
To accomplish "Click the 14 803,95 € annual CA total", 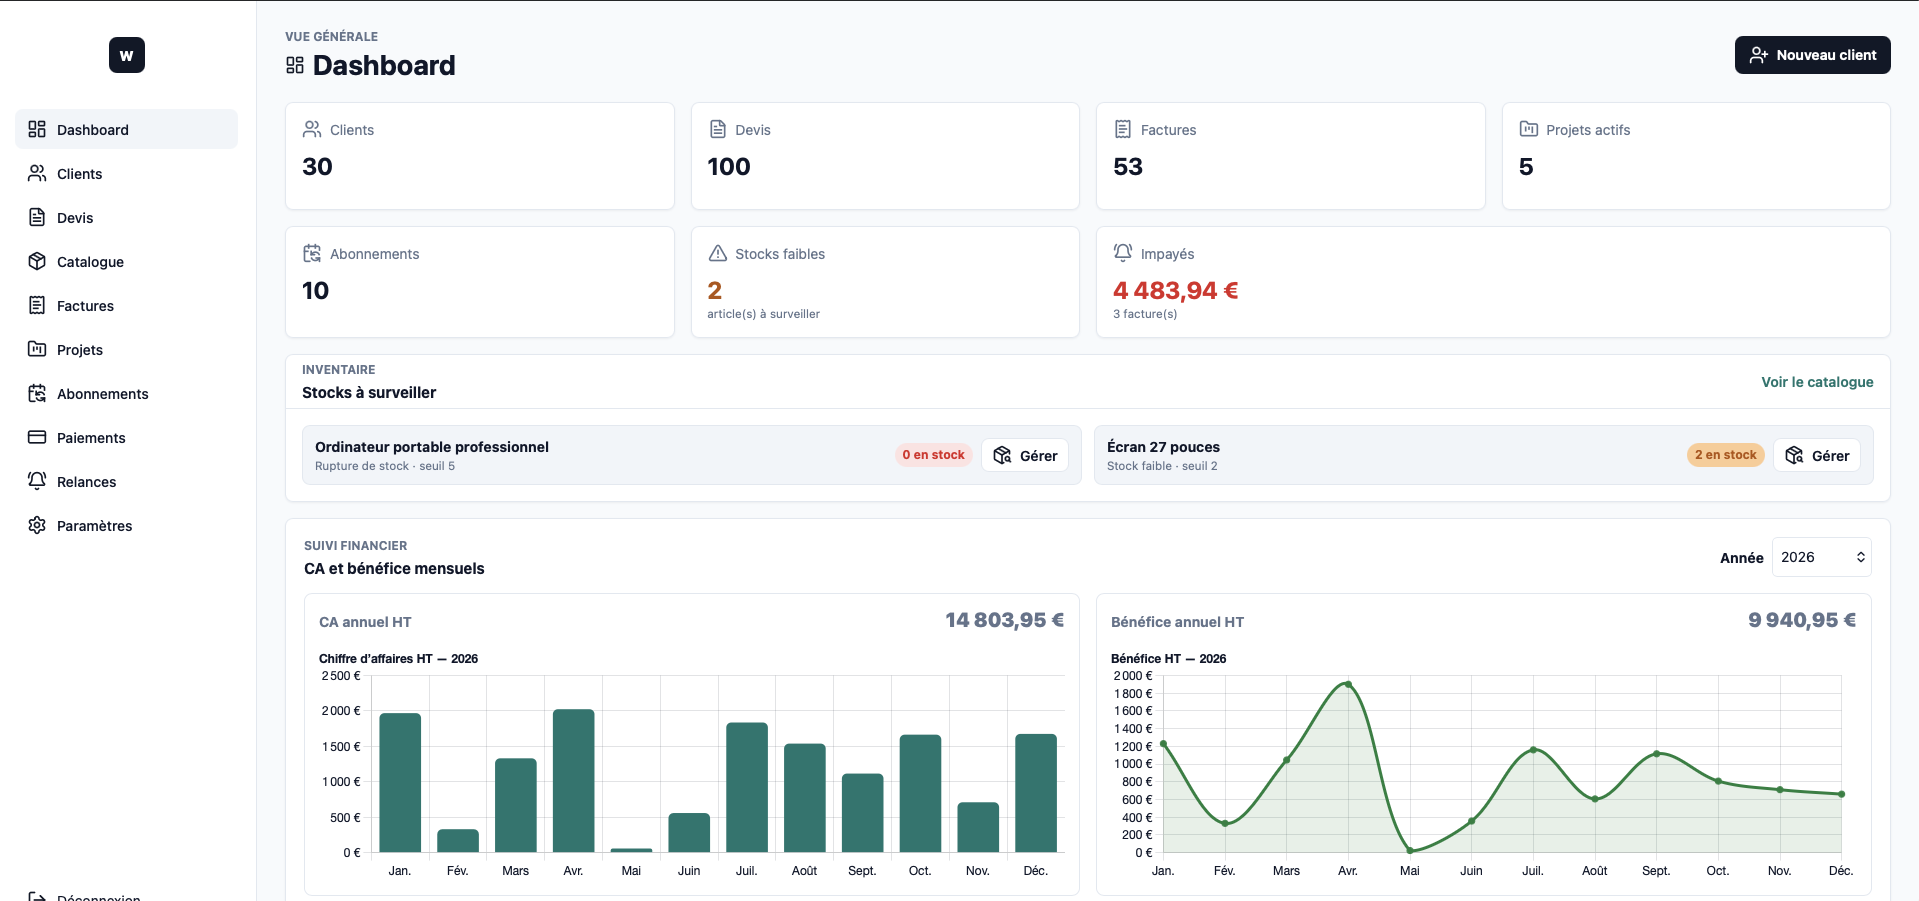I will (x=1004, y=620).
